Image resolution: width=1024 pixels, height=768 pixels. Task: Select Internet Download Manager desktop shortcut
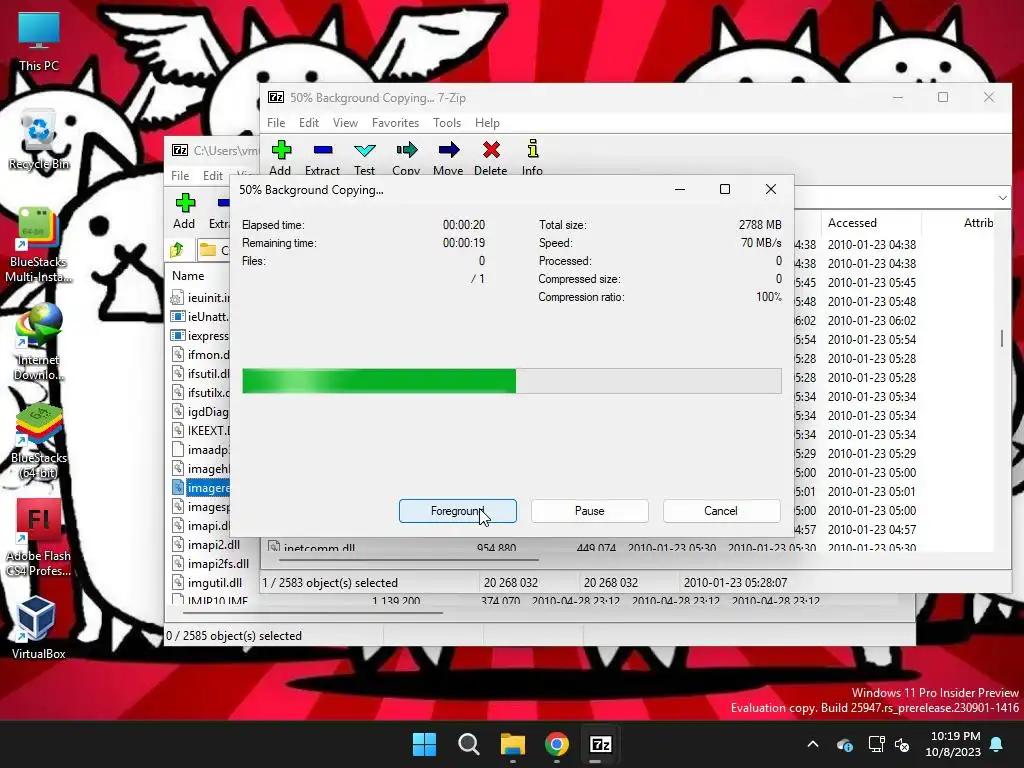[39, 343]
